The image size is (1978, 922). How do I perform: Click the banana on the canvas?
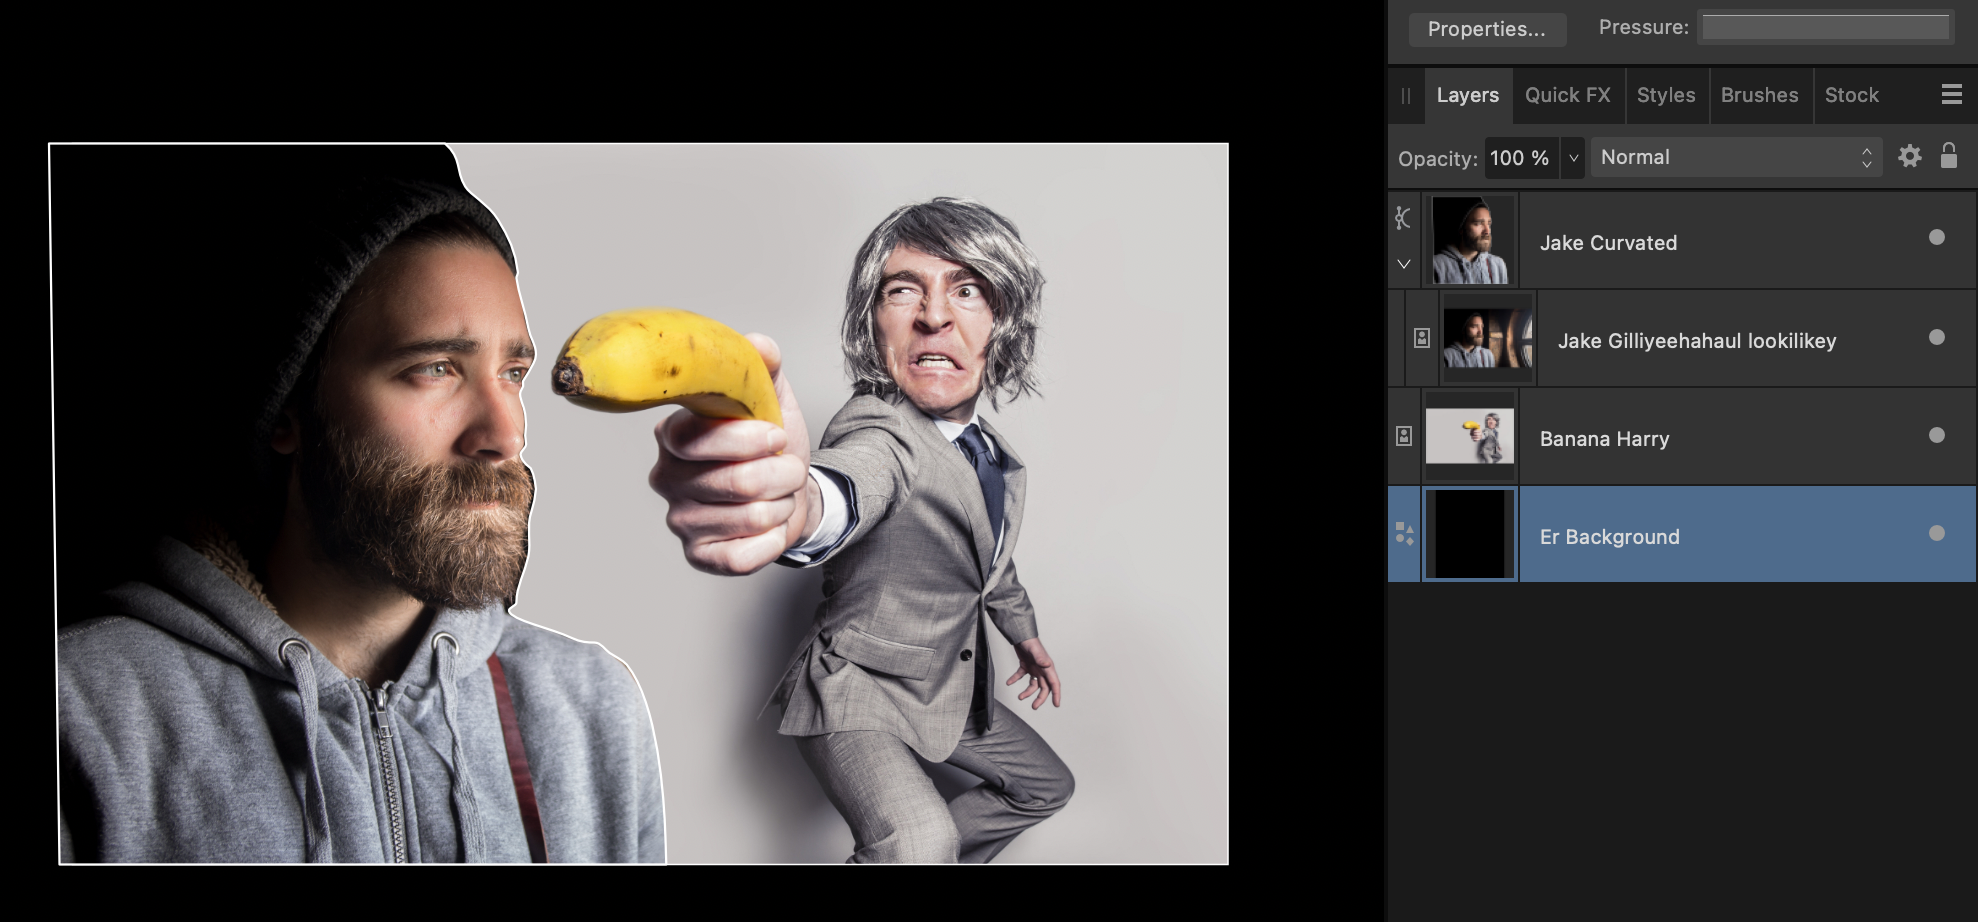(668, 367)
